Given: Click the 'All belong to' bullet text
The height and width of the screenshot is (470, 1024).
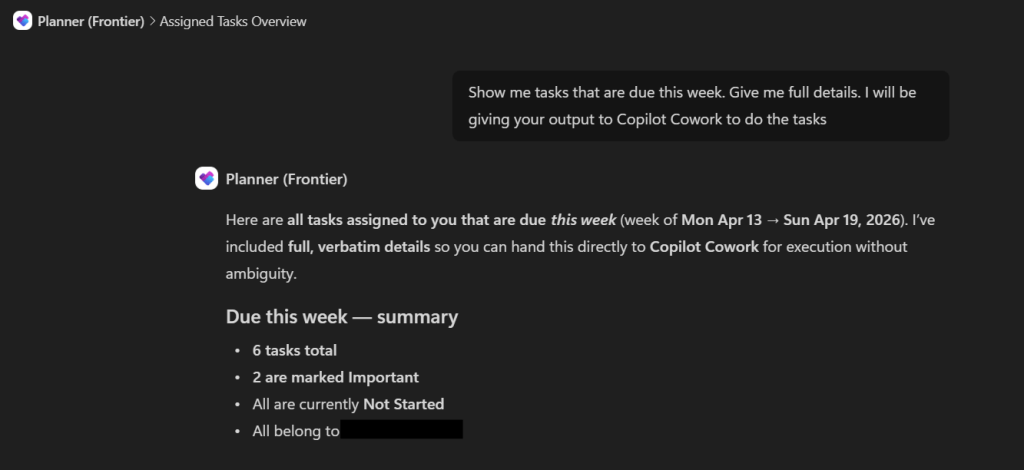Looking at the screenshot, I should [x=294, y=431].
